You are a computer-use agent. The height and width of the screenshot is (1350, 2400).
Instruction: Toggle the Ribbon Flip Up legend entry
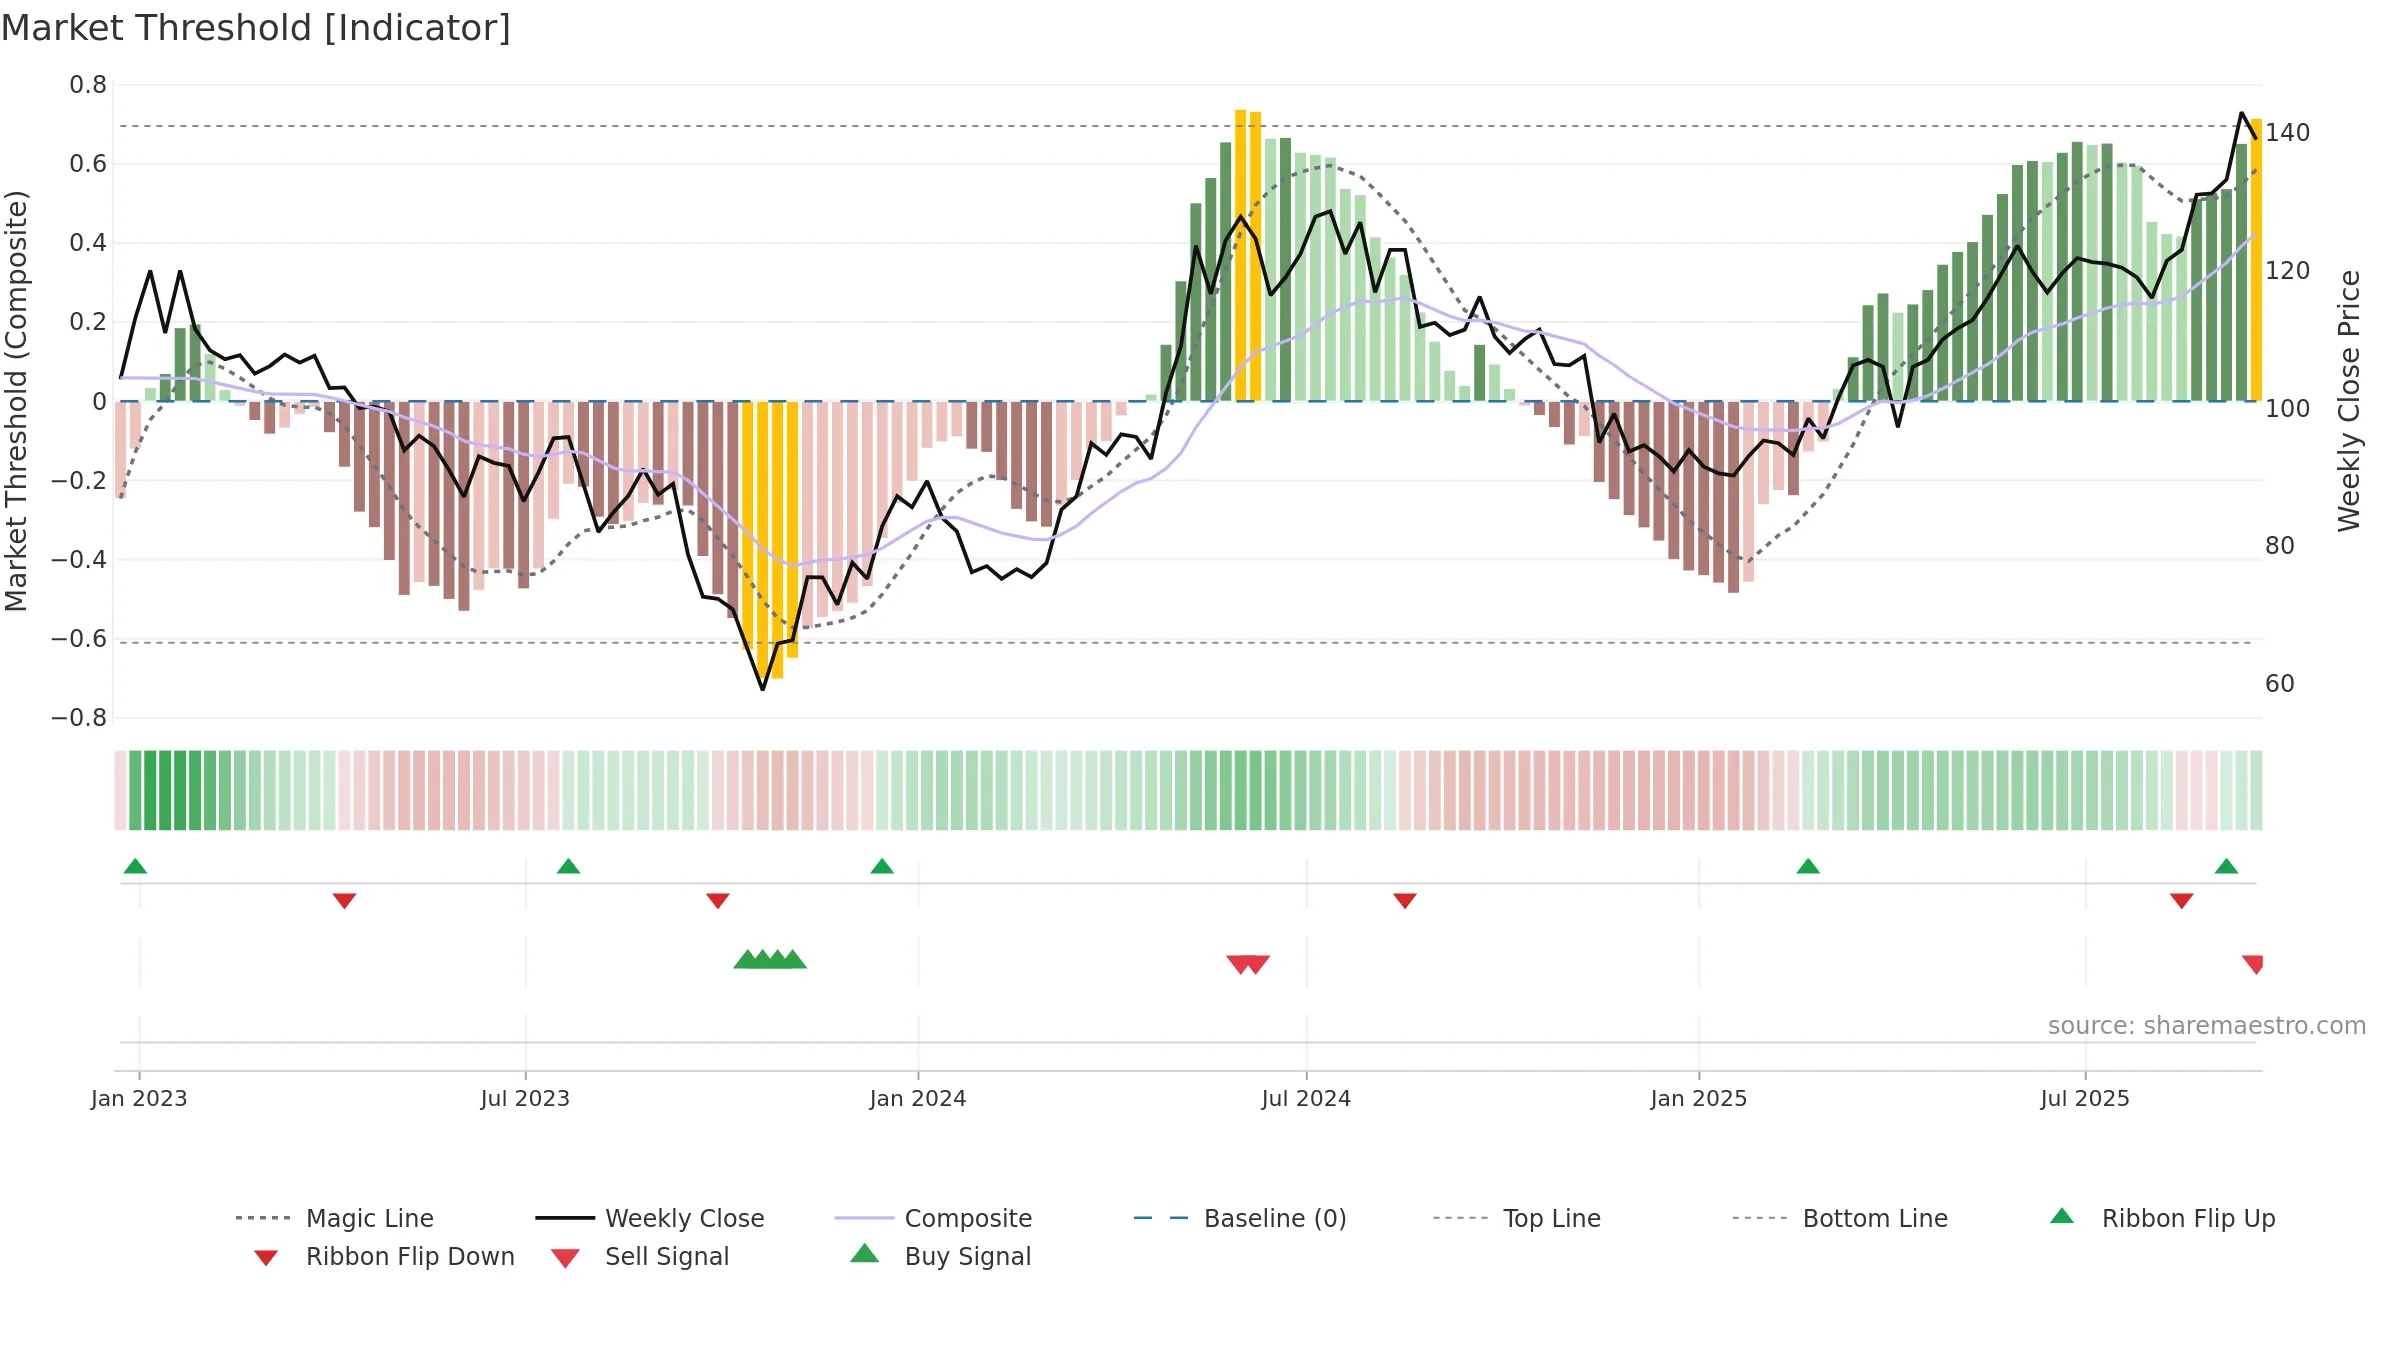point(2162,1218)
